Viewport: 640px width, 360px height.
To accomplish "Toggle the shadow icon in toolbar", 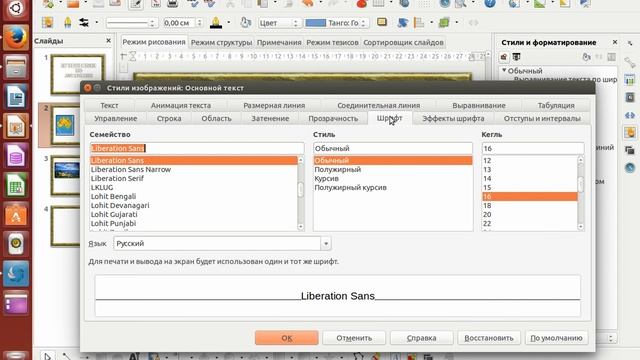I will [x=382, y=22].
